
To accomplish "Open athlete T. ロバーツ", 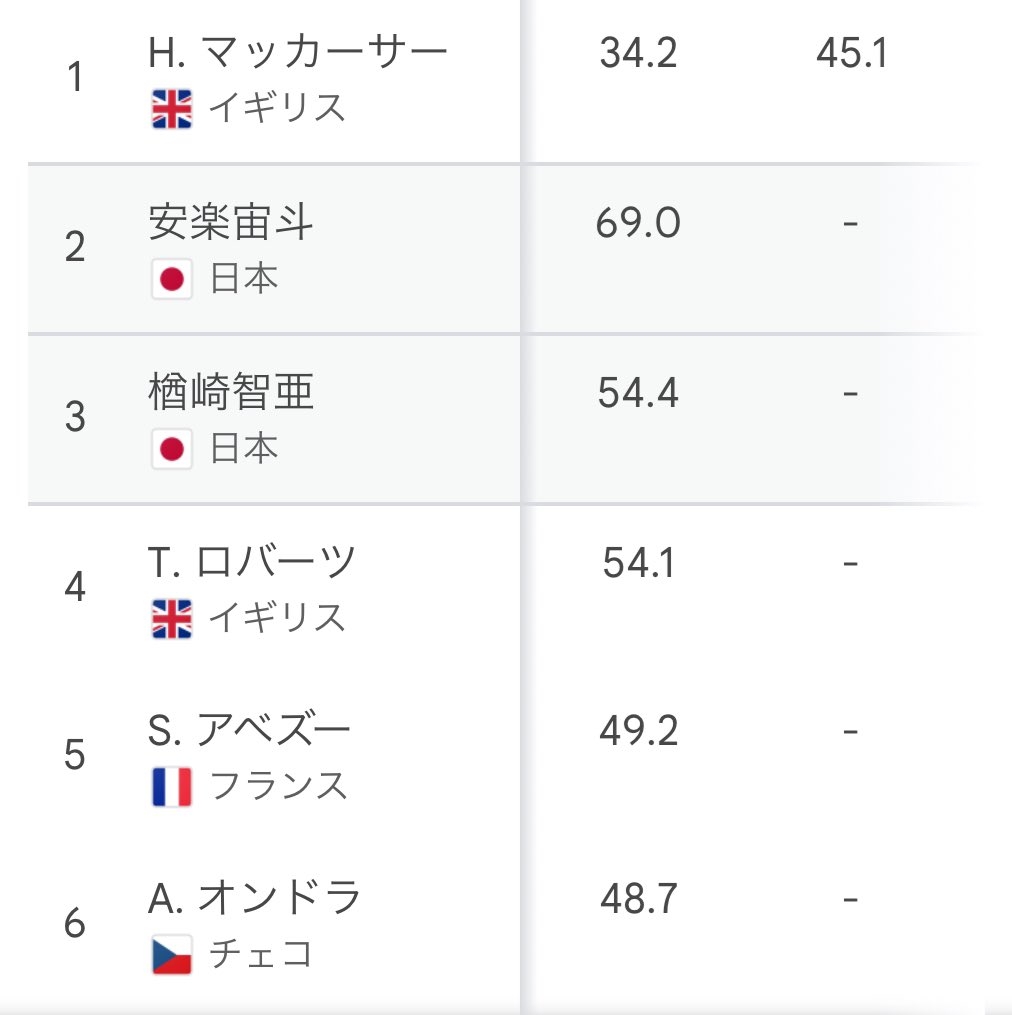I will (252, 562).
